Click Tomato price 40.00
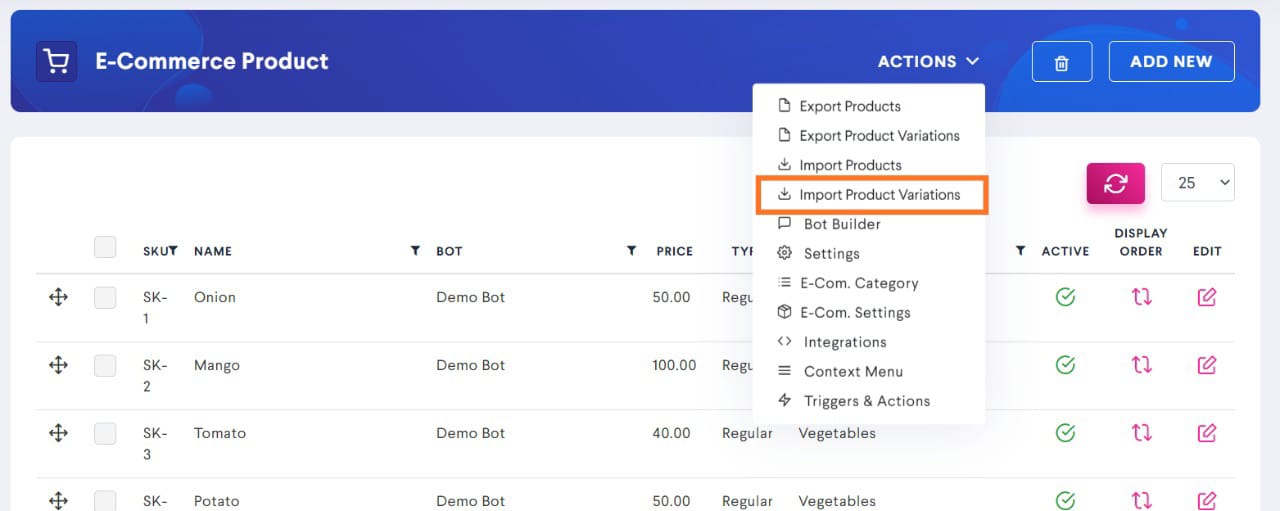Screen dimensions: 1280x511 click(671, 433)
